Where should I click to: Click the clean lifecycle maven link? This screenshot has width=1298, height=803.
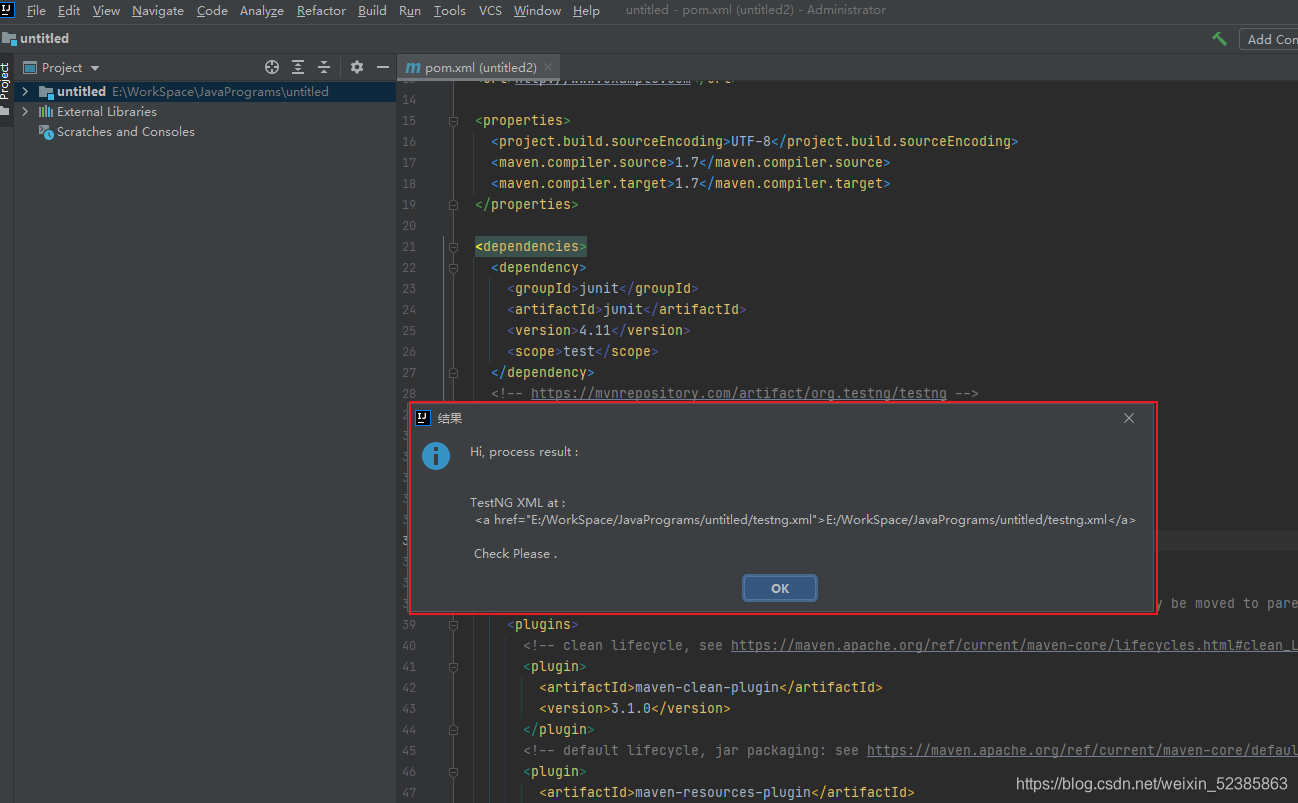coord(1014,645)
